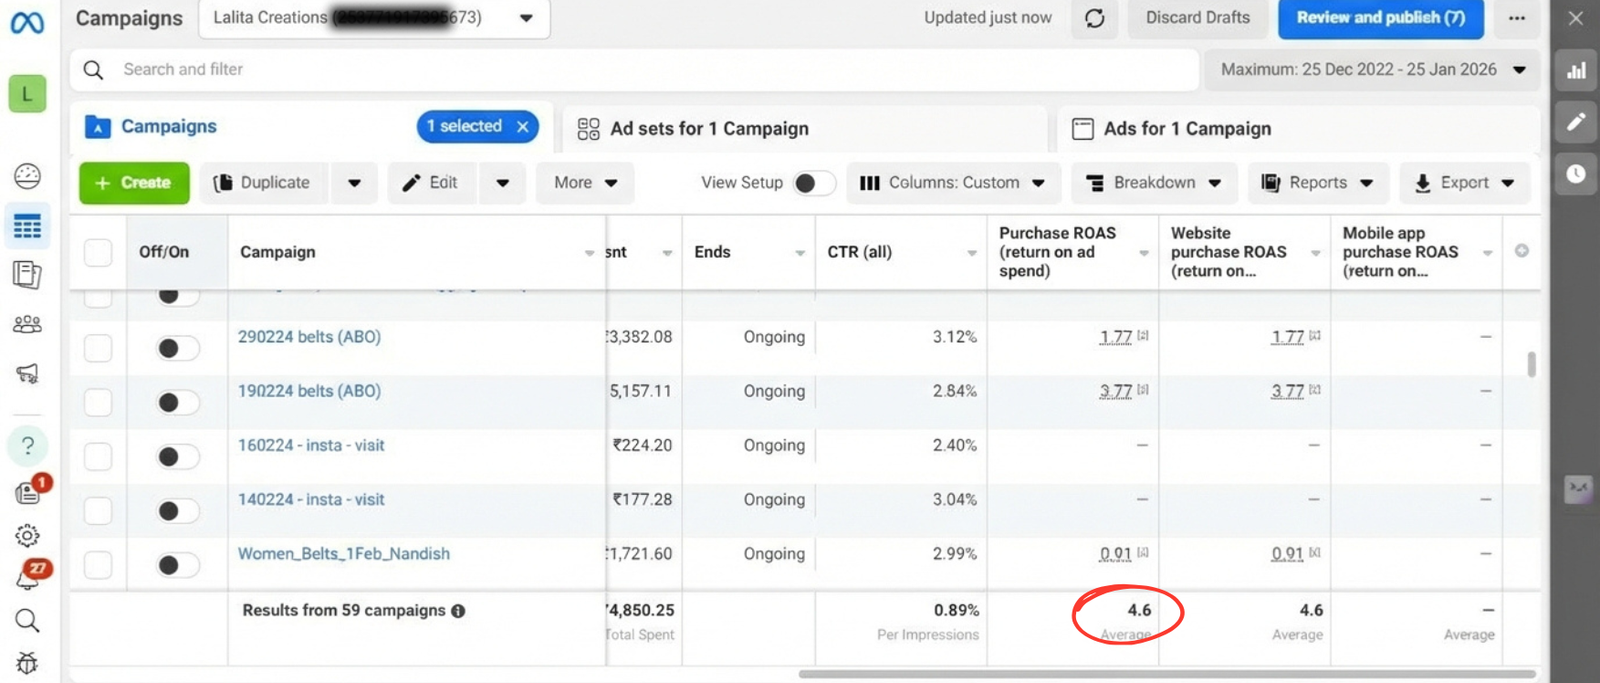
Task: Tick checkbox for 160224 - insta - visit
Action: coord(98,456)
